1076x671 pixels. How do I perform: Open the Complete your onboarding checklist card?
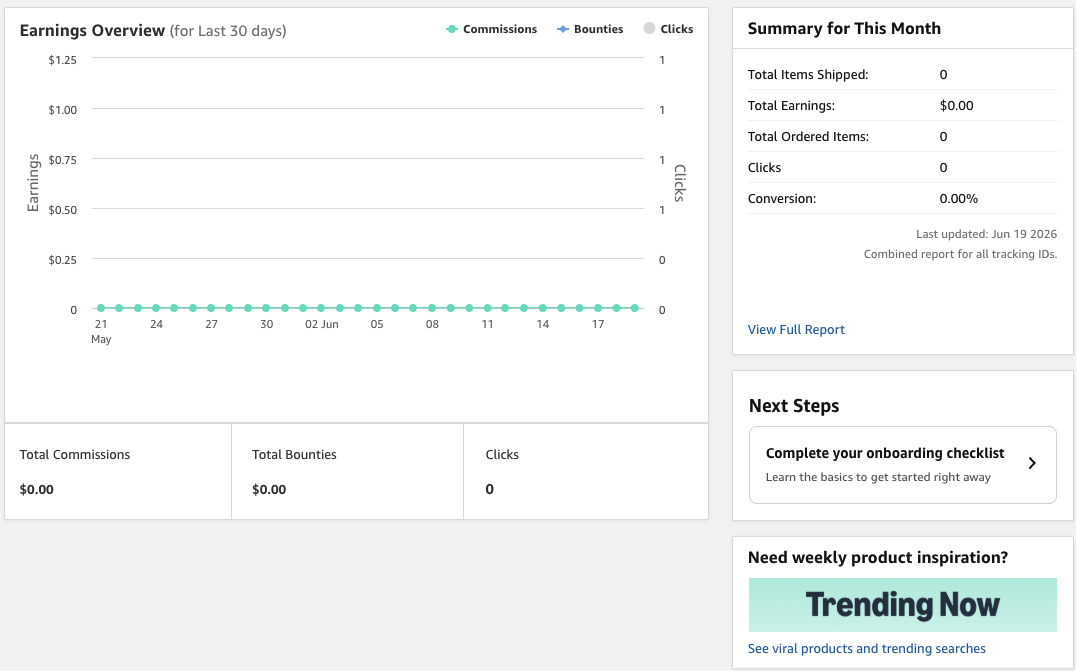pyautogui.click(x=902, y=465)
